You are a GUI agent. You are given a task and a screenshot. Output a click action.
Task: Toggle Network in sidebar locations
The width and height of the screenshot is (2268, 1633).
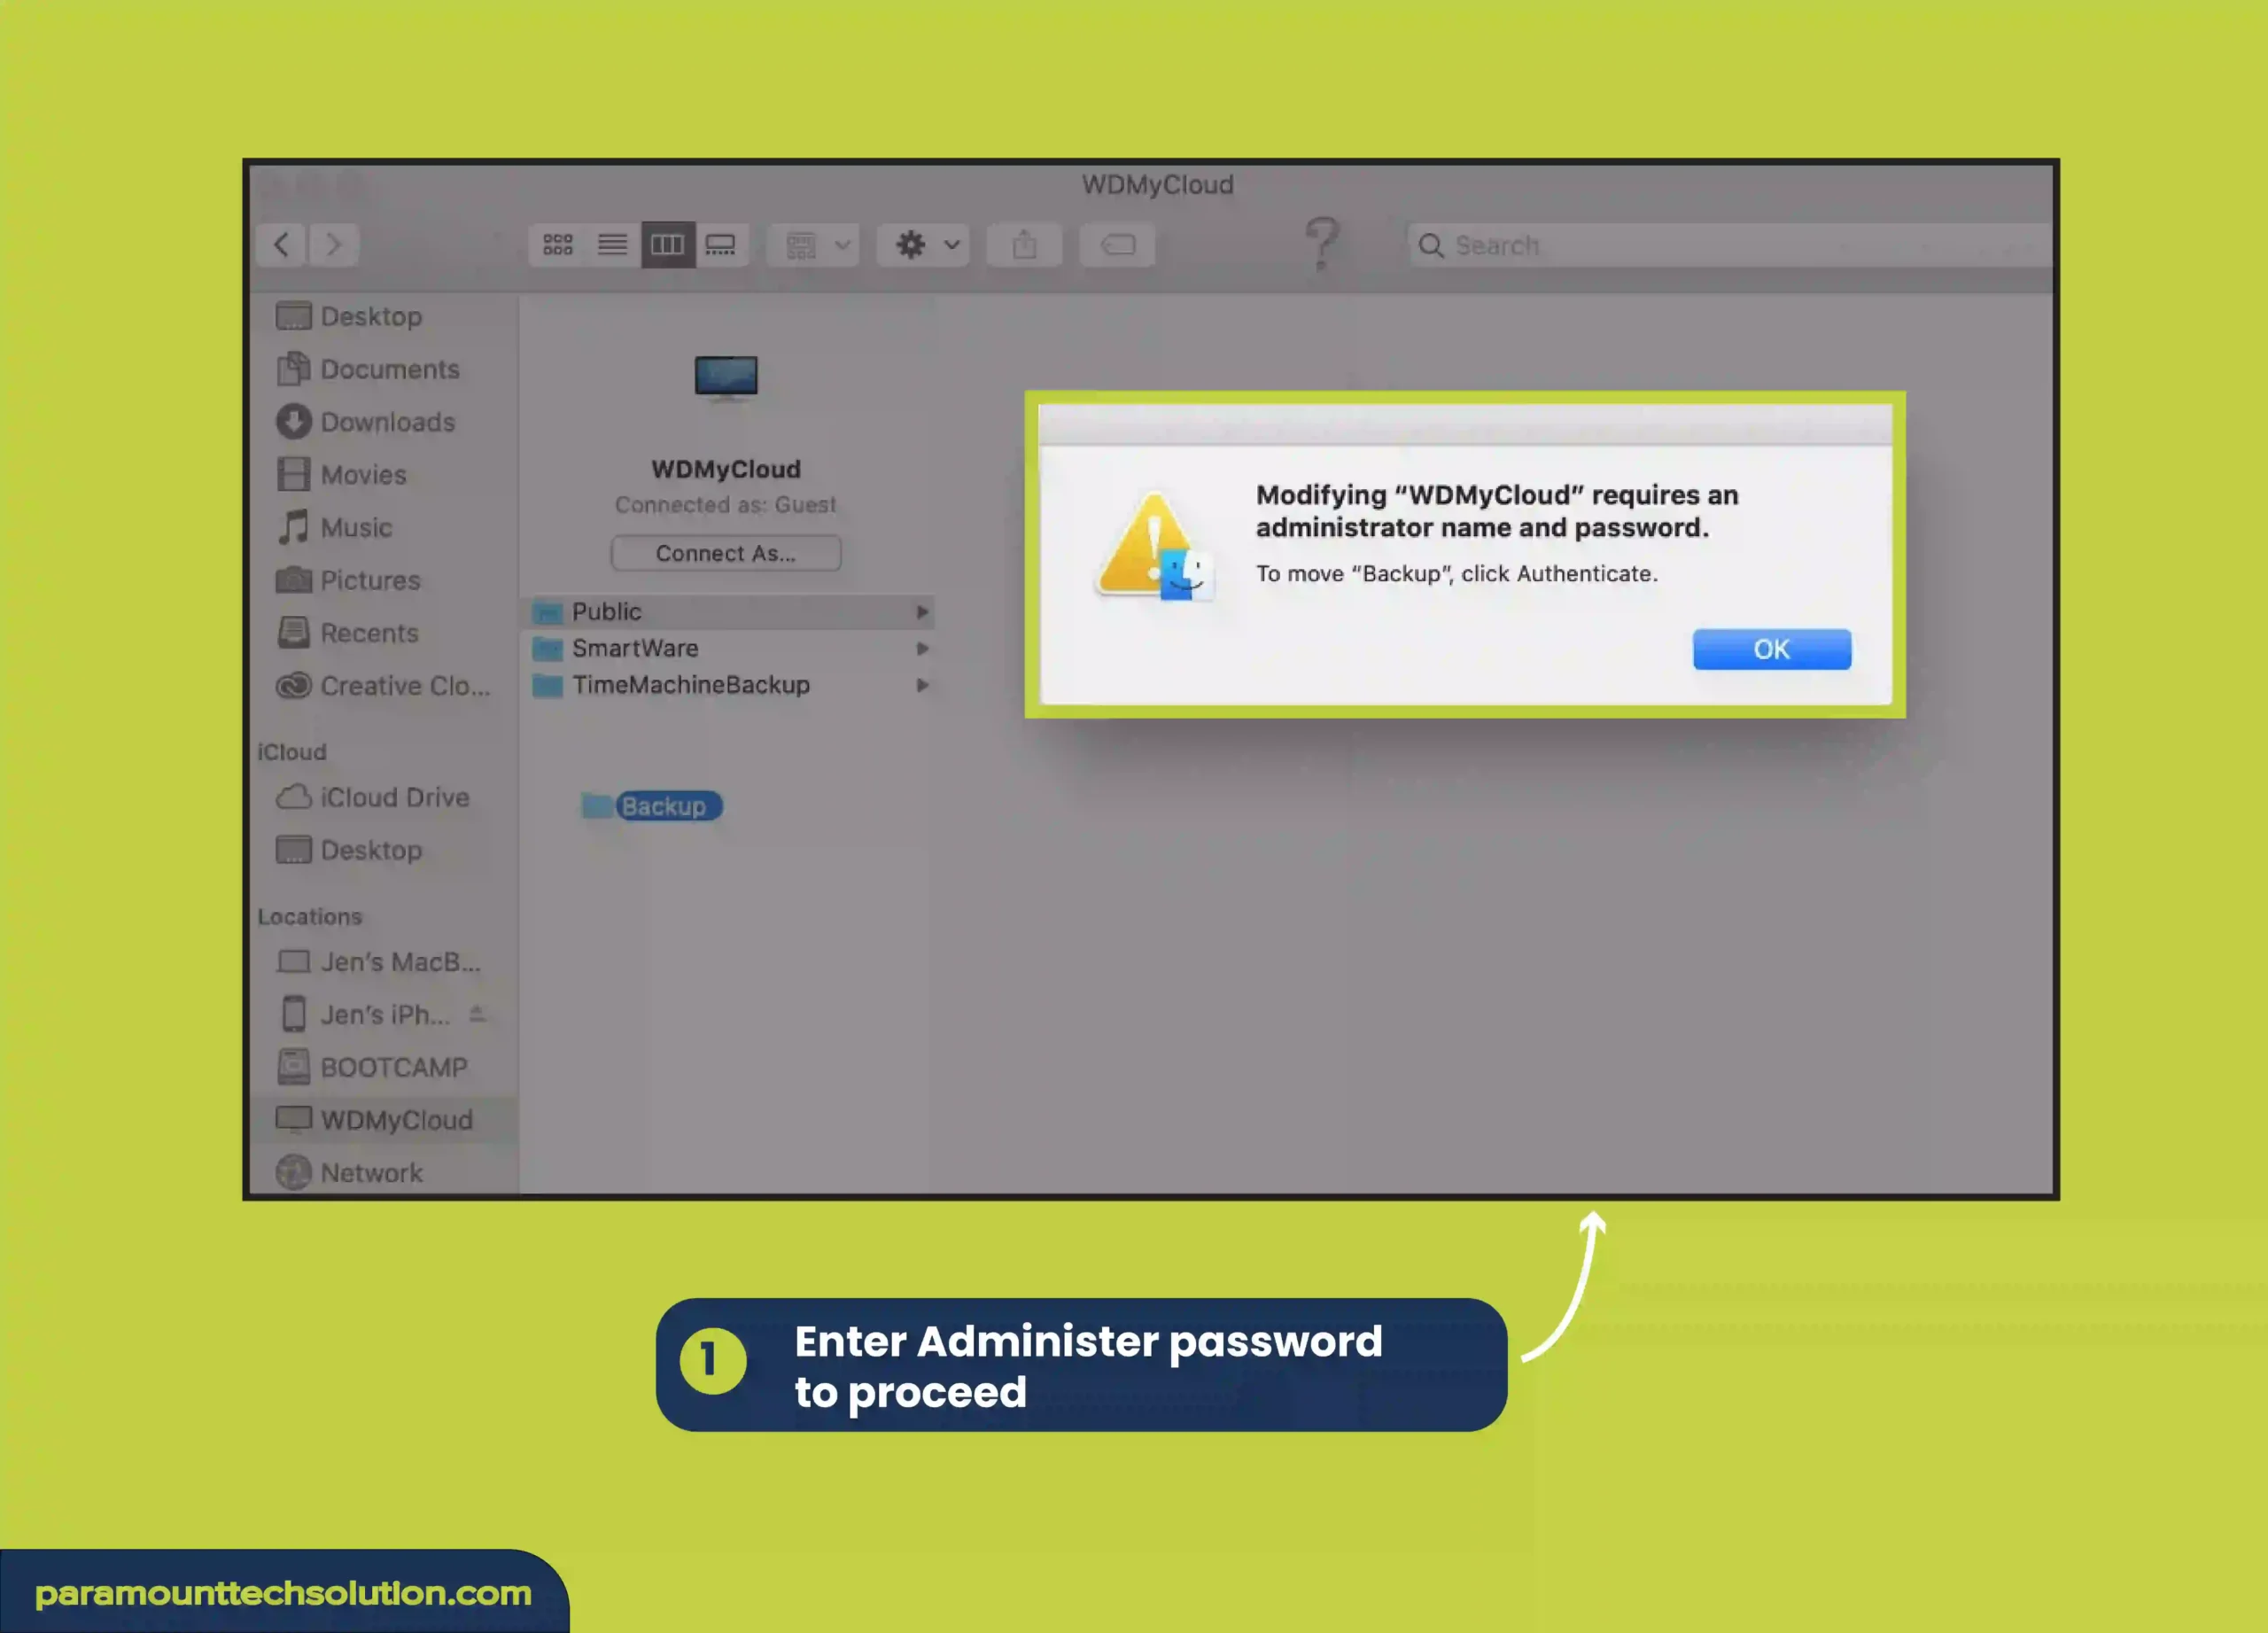371,1171
